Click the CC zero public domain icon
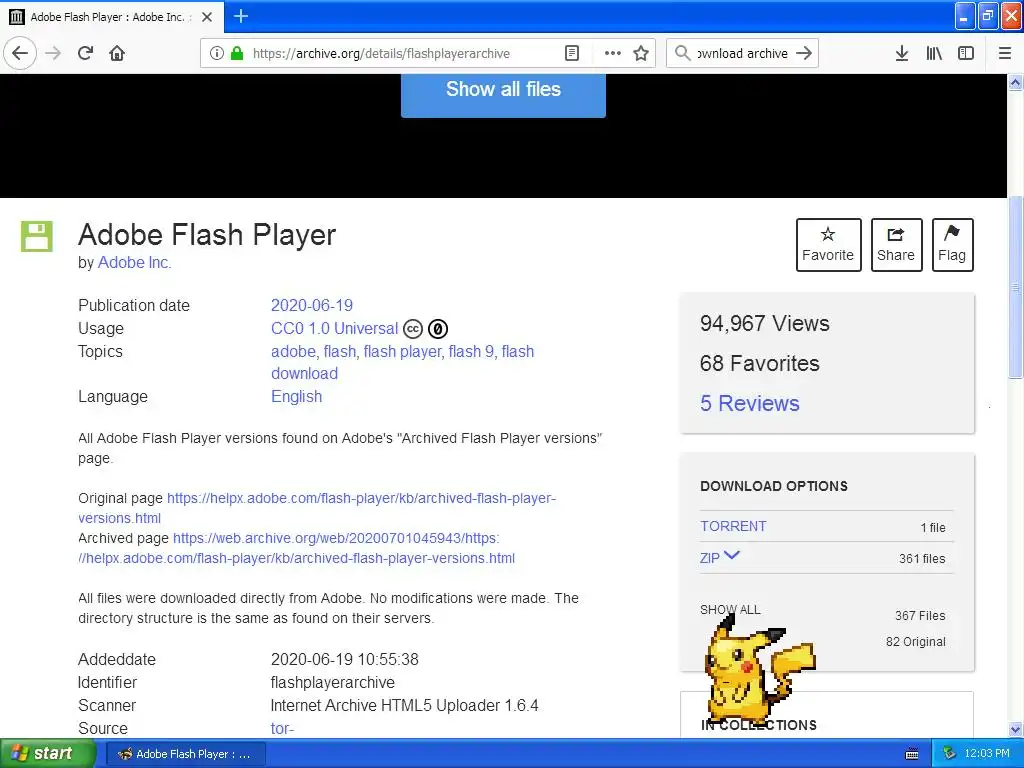The image size is (1024, 768). pos(438,328)
